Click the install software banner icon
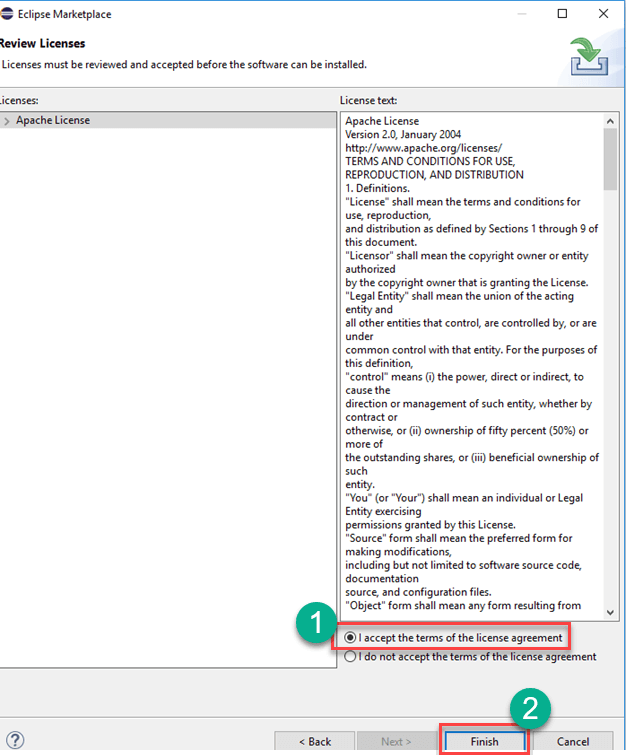Image resolution: width=626 pixels, height=755 pixels. (592, 56)
